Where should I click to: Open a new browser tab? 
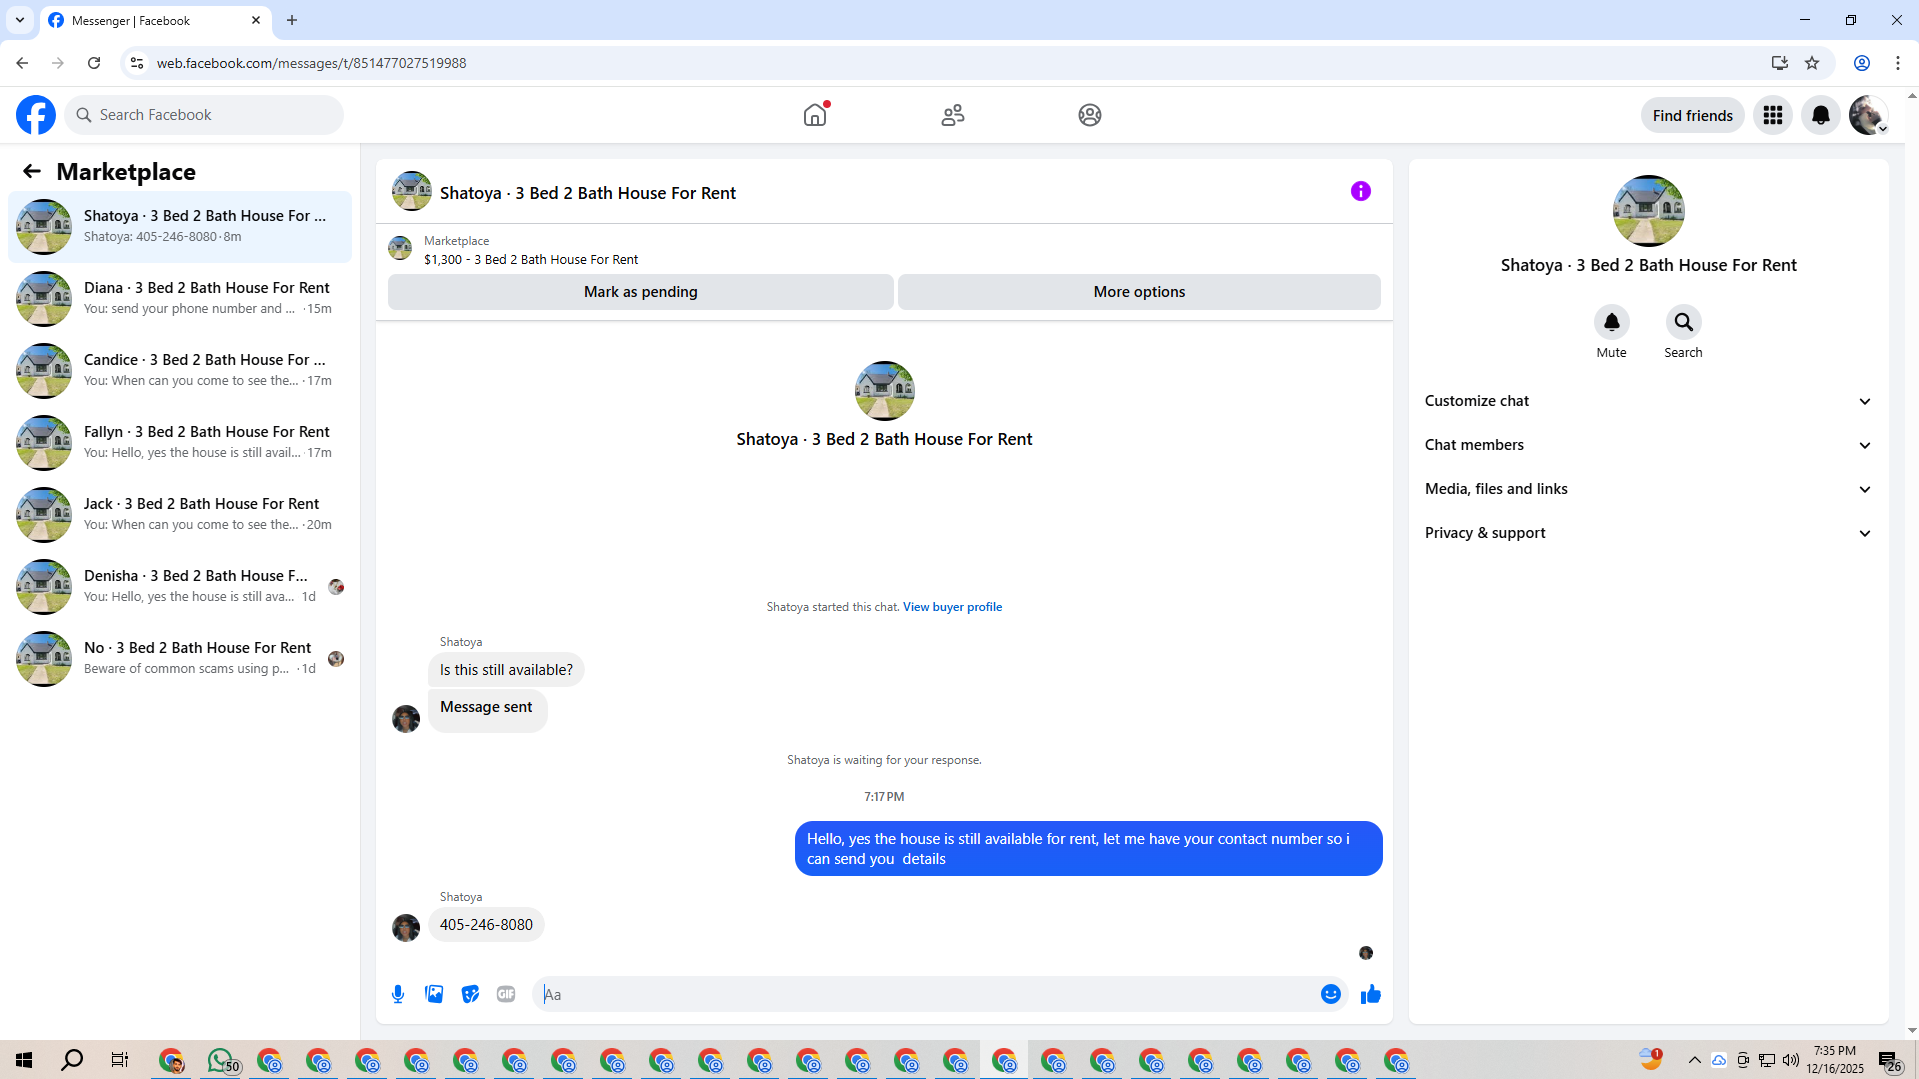pyautogui.click(x=292, y=20)
